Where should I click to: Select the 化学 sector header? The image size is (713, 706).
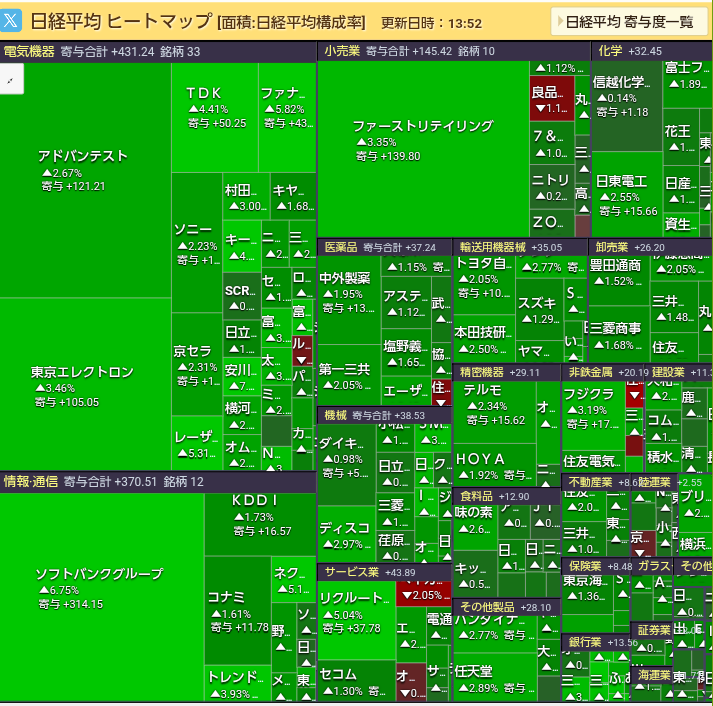pos(652,51)
